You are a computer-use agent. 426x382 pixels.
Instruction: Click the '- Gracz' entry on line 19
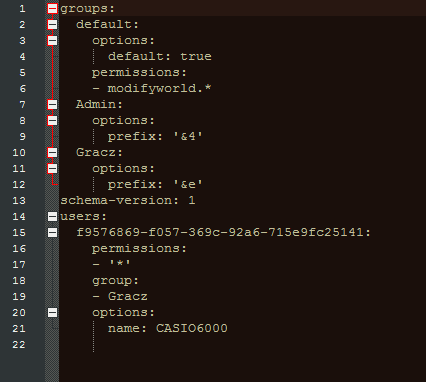pos(120,296)
